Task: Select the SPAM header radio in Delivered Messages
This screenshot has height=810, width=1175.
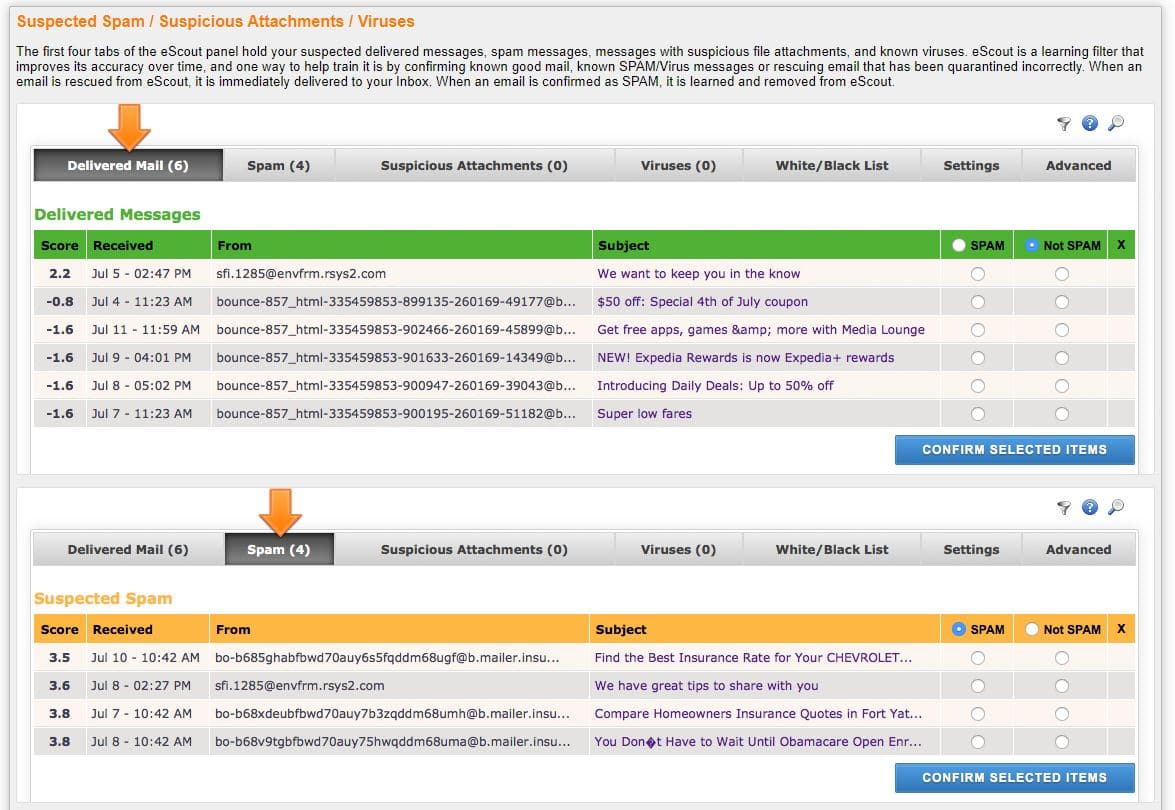Action: click(960, 245)
